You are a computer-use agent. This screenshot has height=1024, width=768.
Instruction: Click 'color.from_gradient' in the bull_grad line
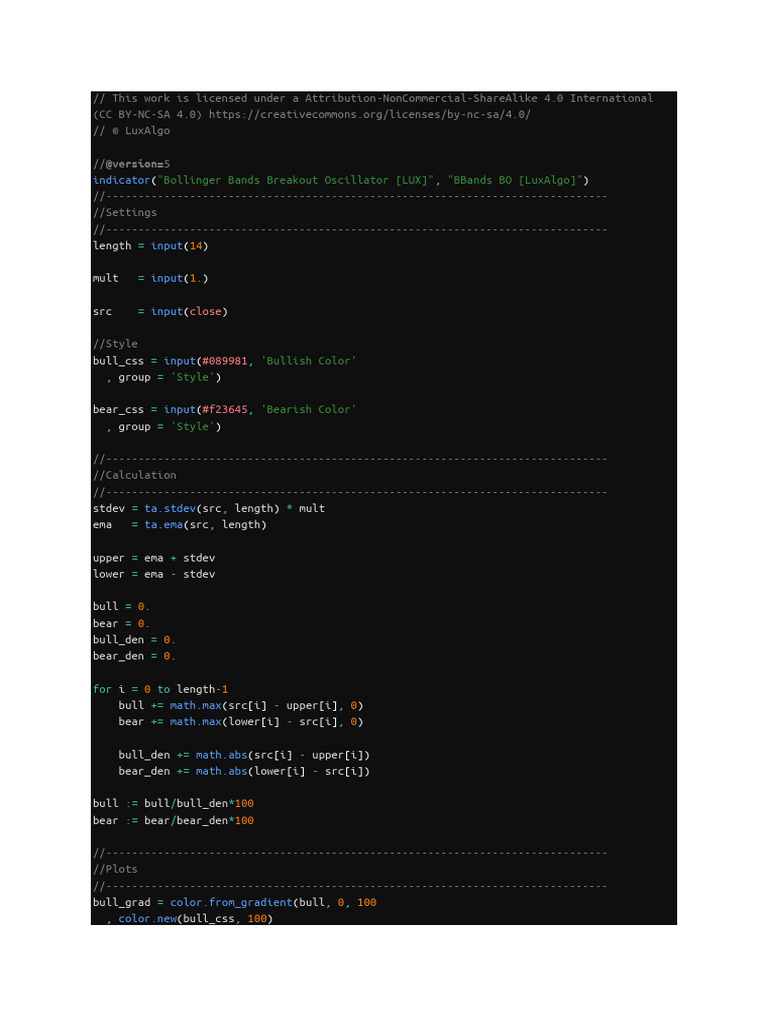coord(231,903)
